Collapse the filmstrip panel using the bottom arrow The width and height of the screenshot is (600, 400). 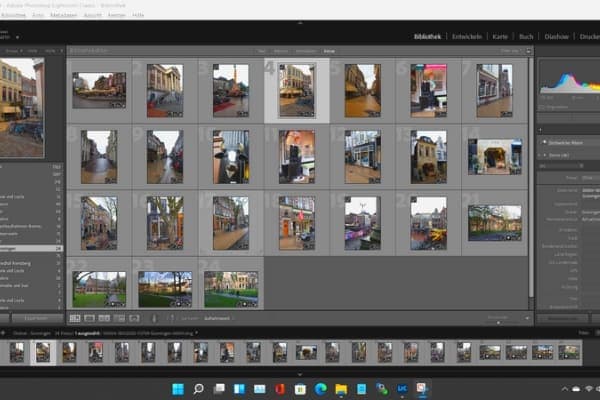pyautogui.click(x=300, y=374)
